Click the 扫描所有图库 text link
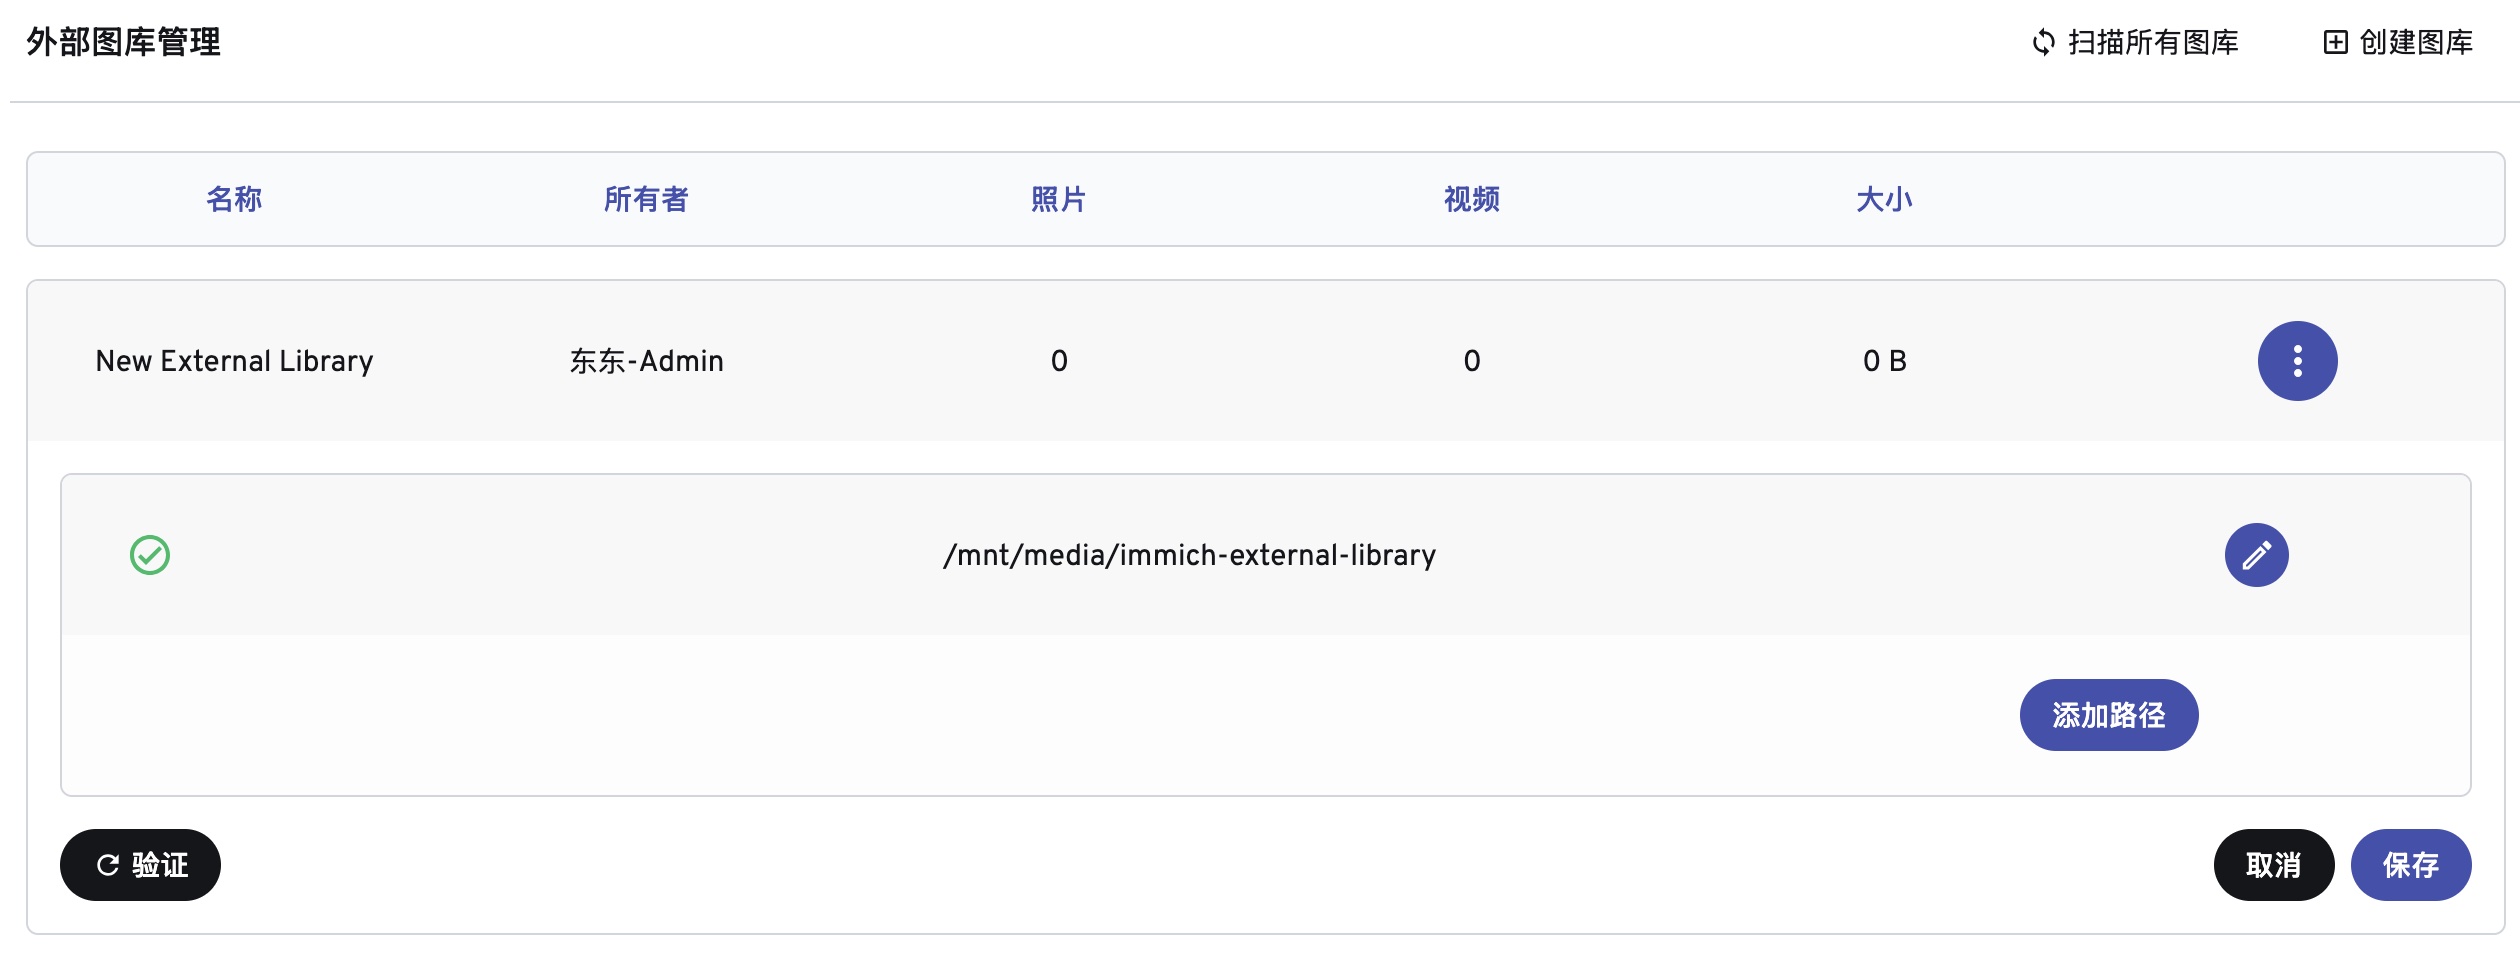 pyautogui.click(x=2153, y=42)
